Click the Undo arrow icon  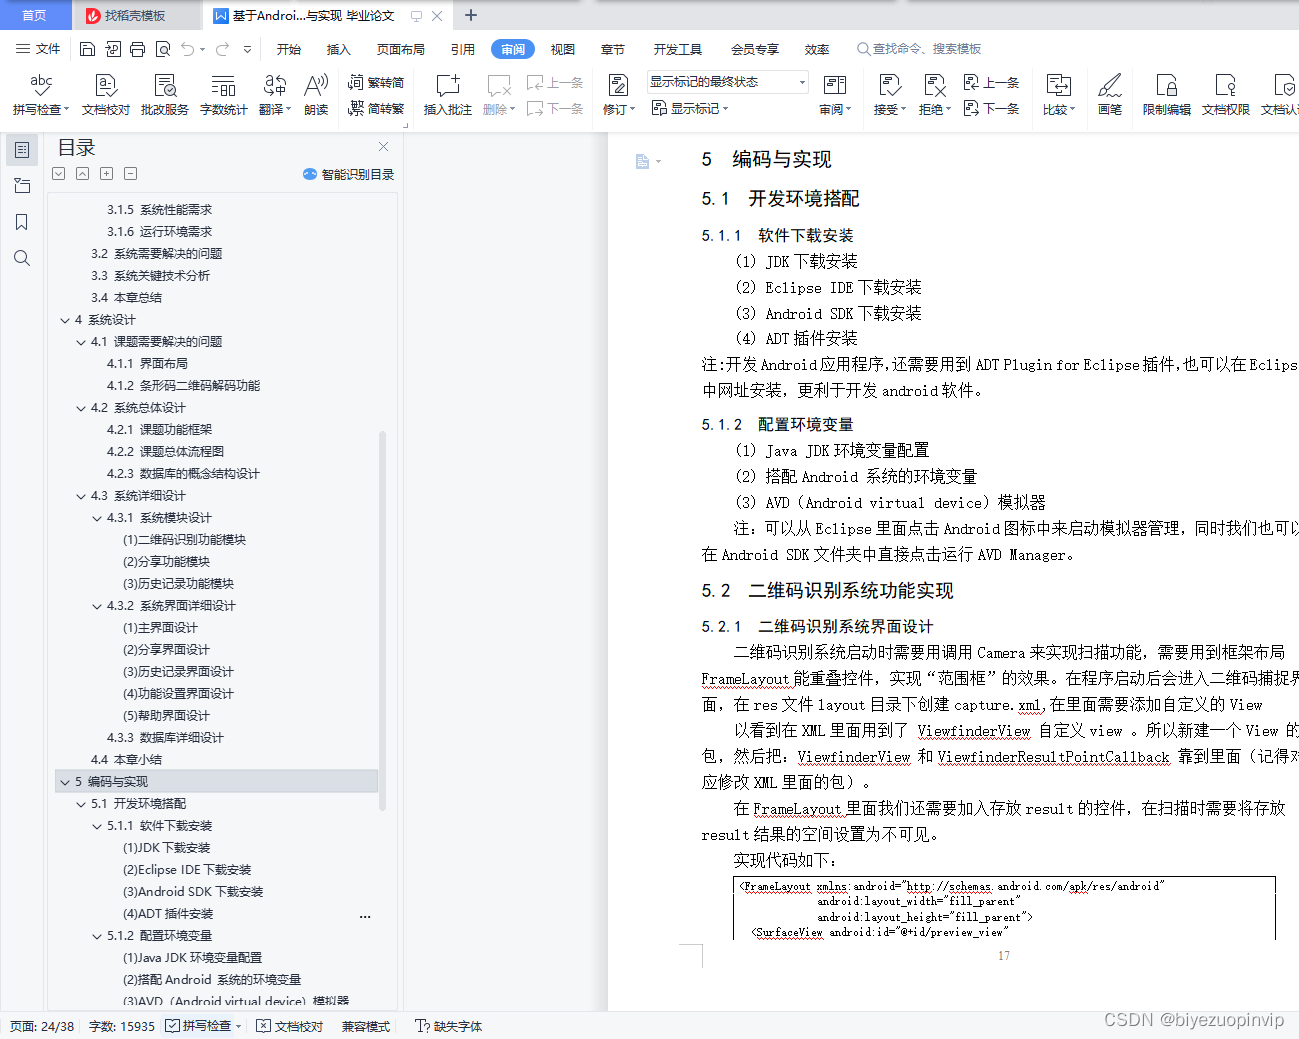188,49
